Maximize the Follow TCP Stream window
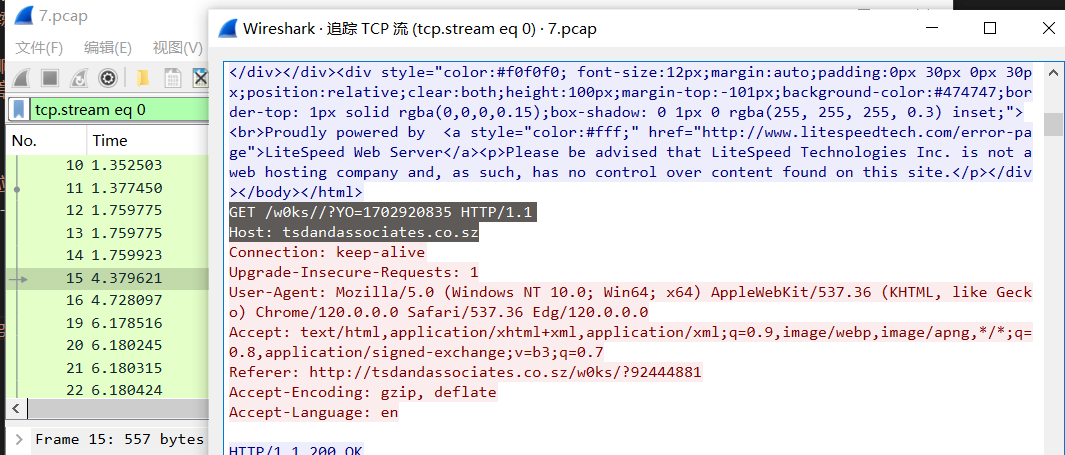 click(x=989, y=28)
